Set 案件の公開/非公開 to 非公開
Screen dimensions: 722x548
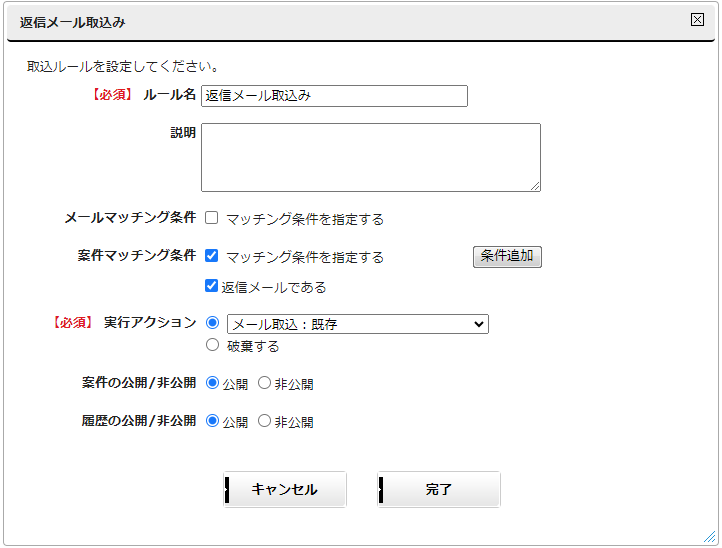pyautogui.click(x=264, y=383)
